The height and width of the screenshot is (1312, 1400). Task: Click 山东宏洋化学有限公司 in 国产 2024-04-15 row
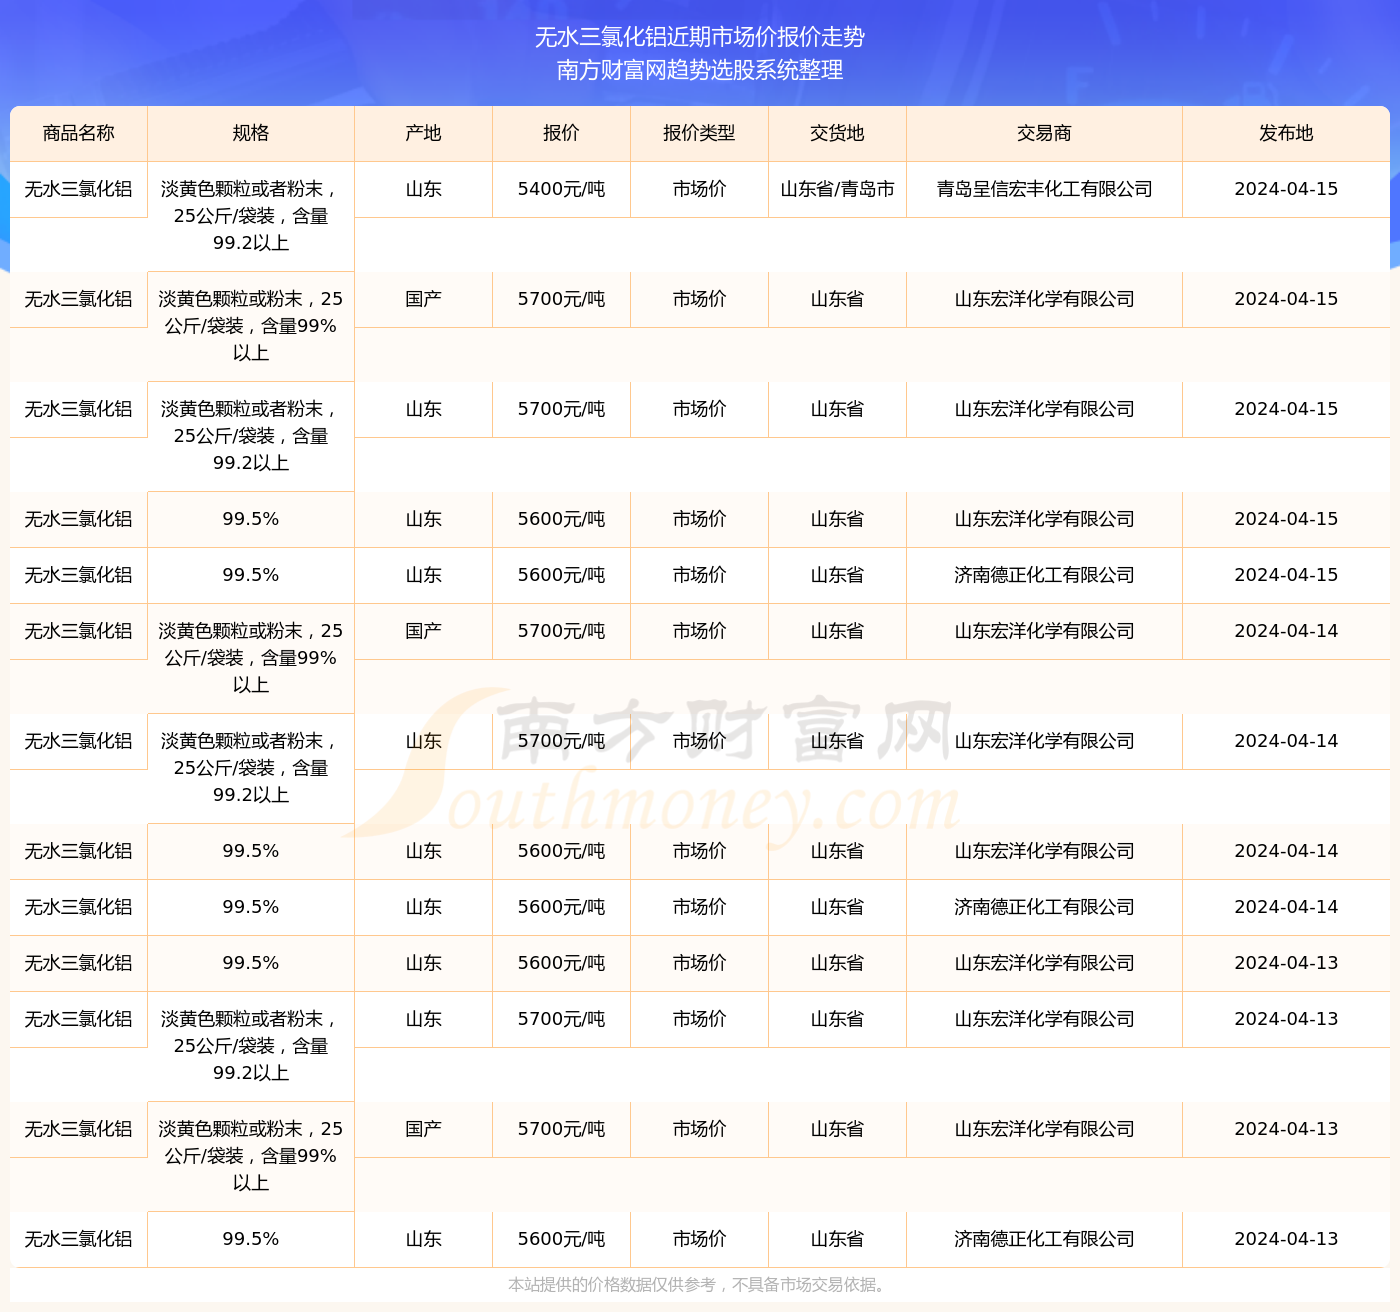[1044, 299]
